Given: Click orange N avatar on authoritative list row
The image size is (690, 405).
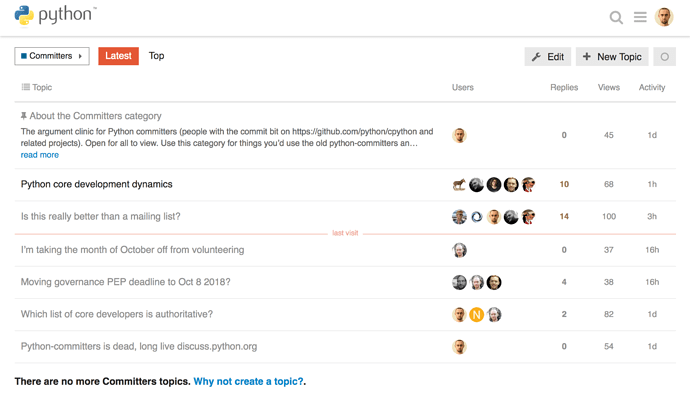Looking at the screenshot, I should 477,314.
